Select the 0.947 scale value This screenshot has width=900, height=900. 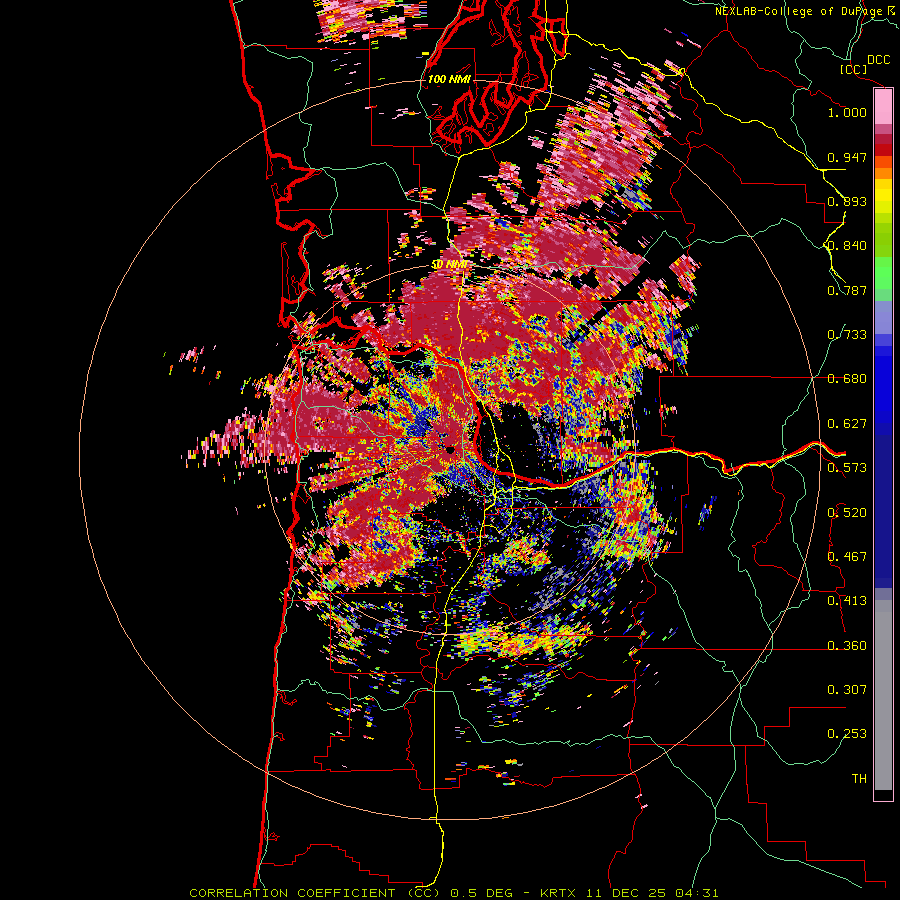tap(847, 157)
